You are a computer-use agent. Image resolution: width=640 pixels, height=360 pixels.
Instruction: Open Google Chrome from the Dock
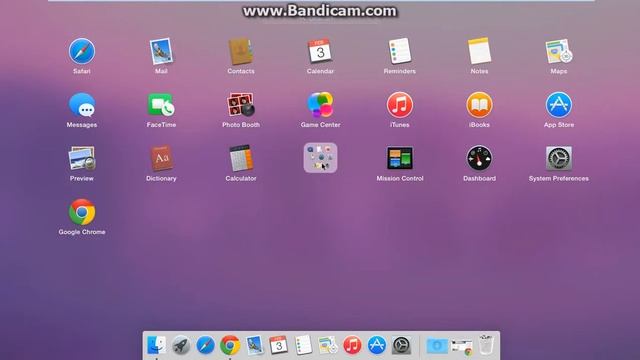(230, 345)
